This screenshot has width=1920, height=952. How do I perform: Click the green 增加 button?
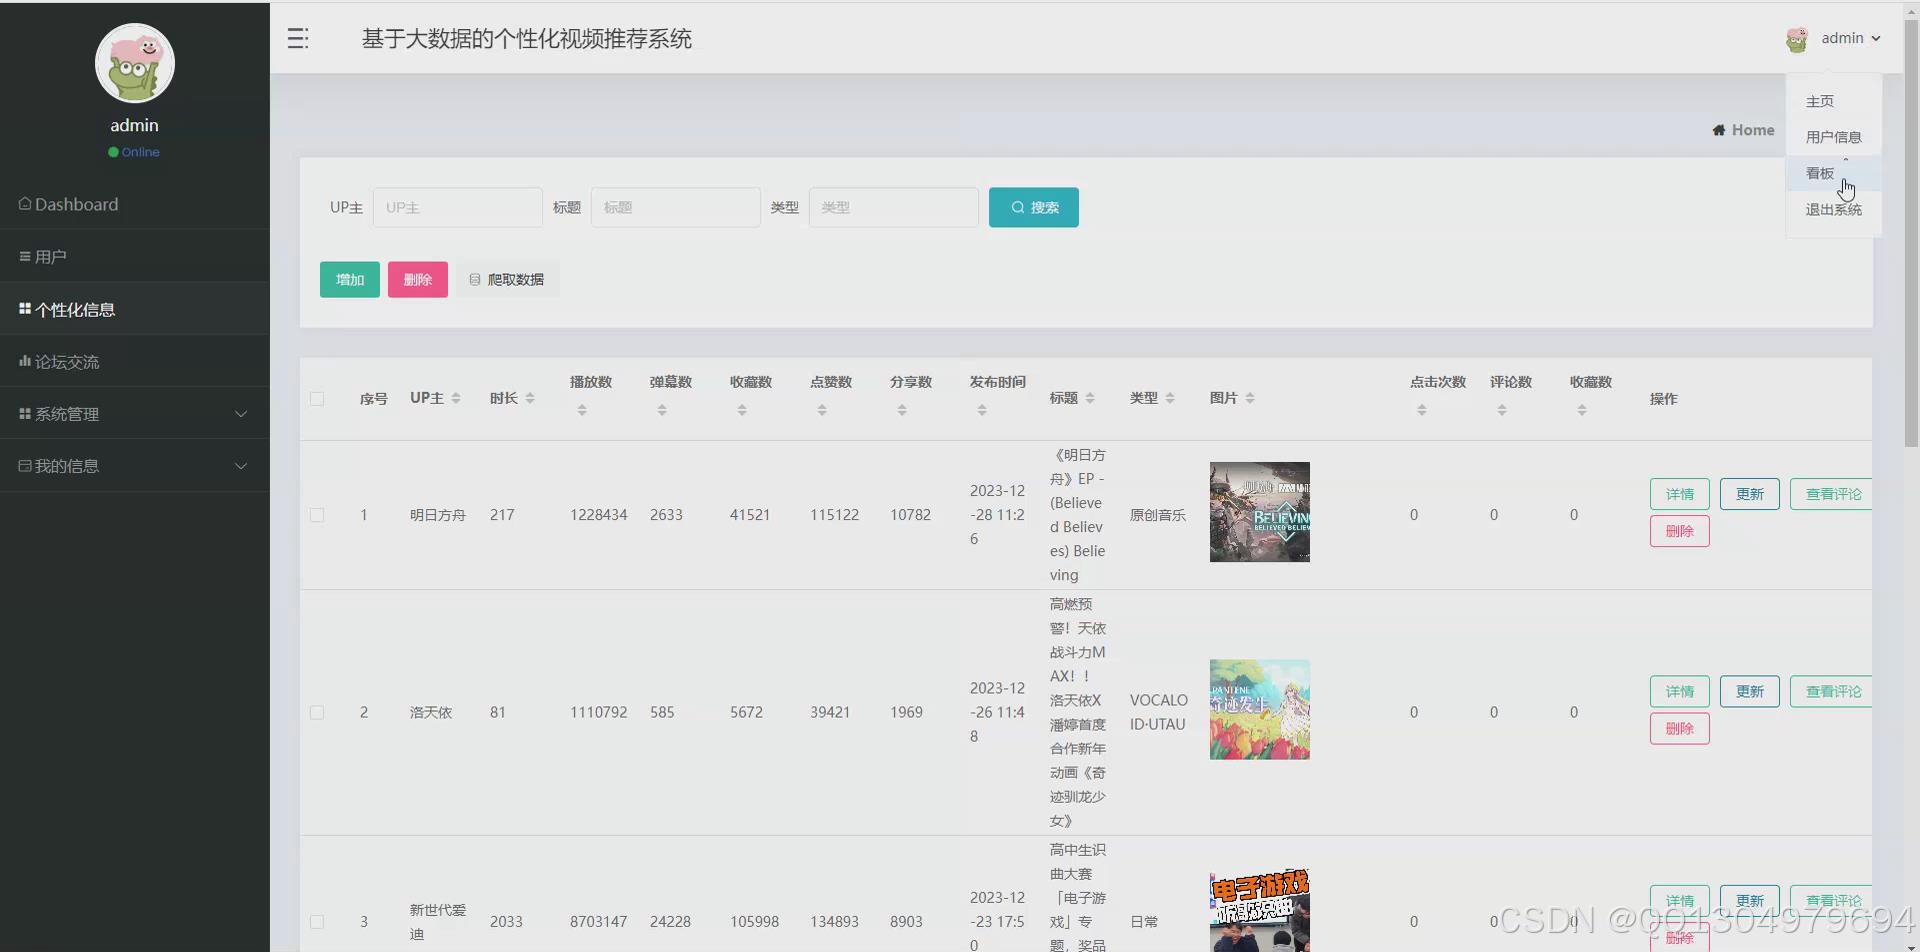click(x=349, y=279)
